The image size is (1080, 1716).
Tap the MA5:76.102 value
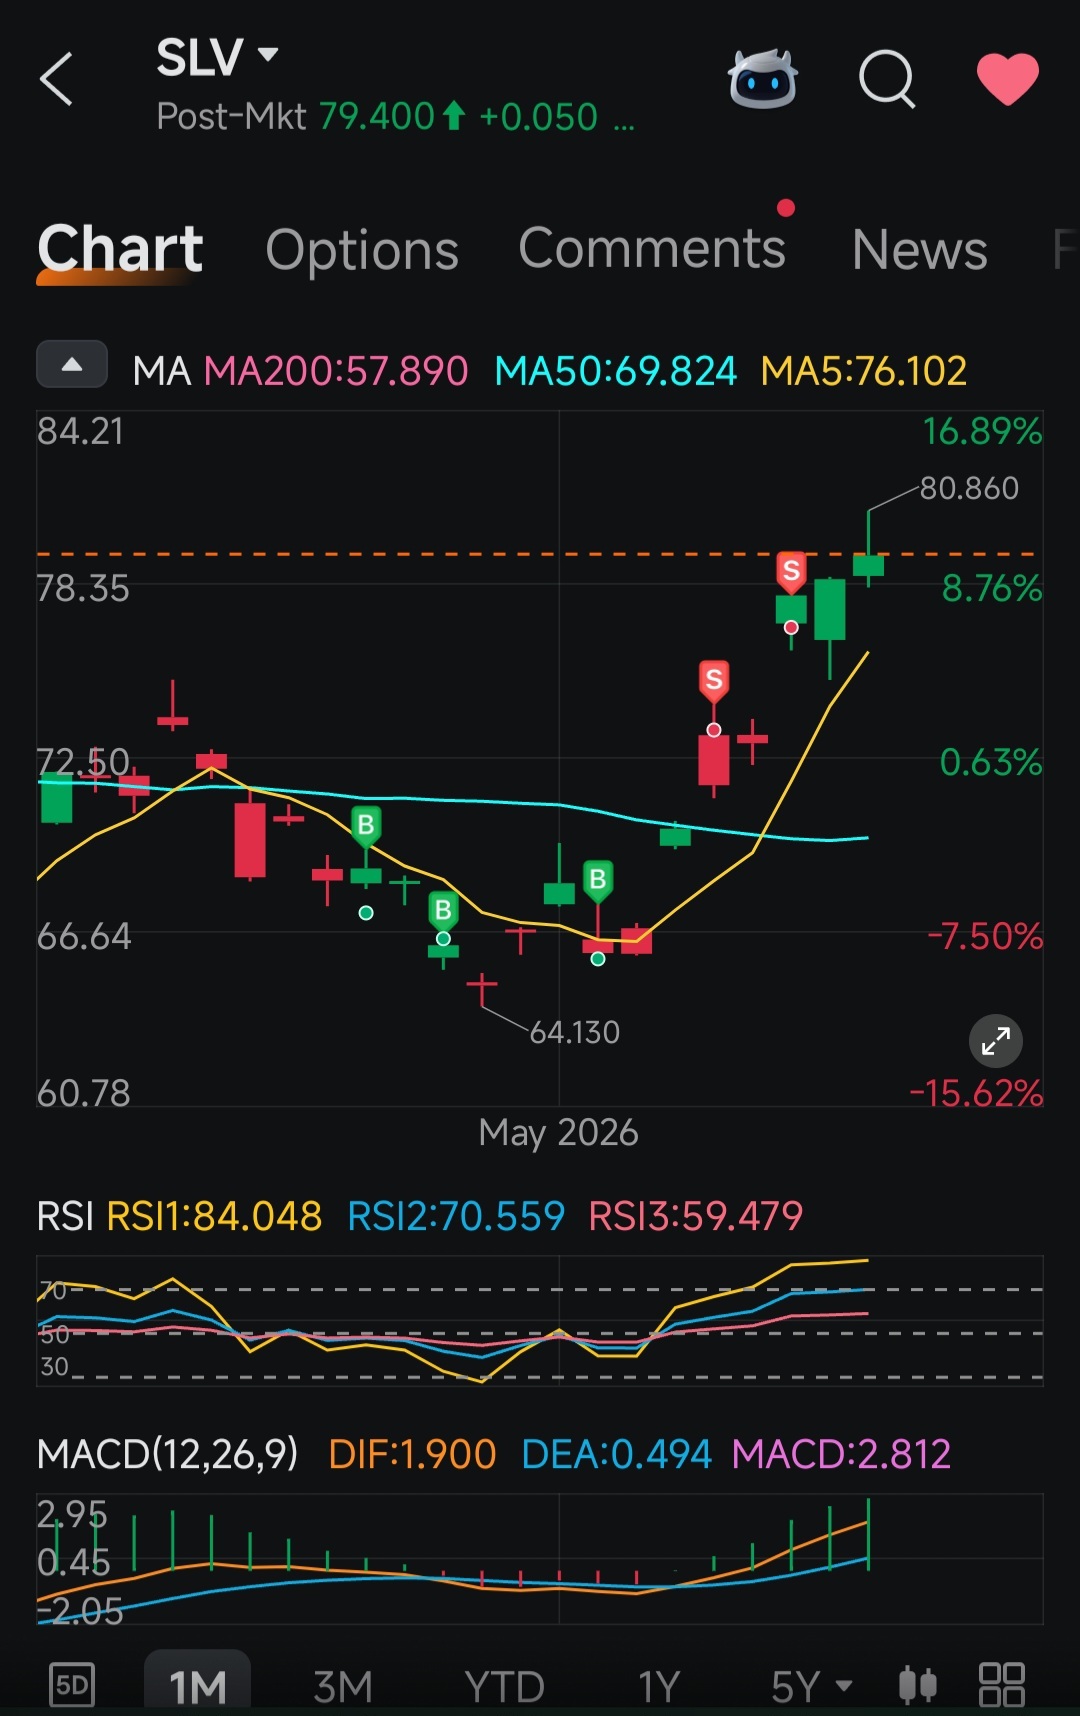coord(864,371)
